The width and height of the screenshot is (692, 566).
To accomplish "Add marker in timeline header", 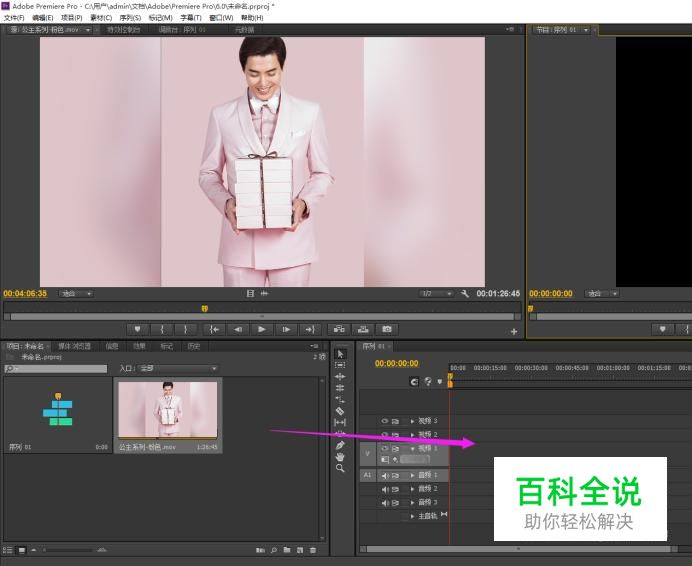I will [x=440, y=381].
